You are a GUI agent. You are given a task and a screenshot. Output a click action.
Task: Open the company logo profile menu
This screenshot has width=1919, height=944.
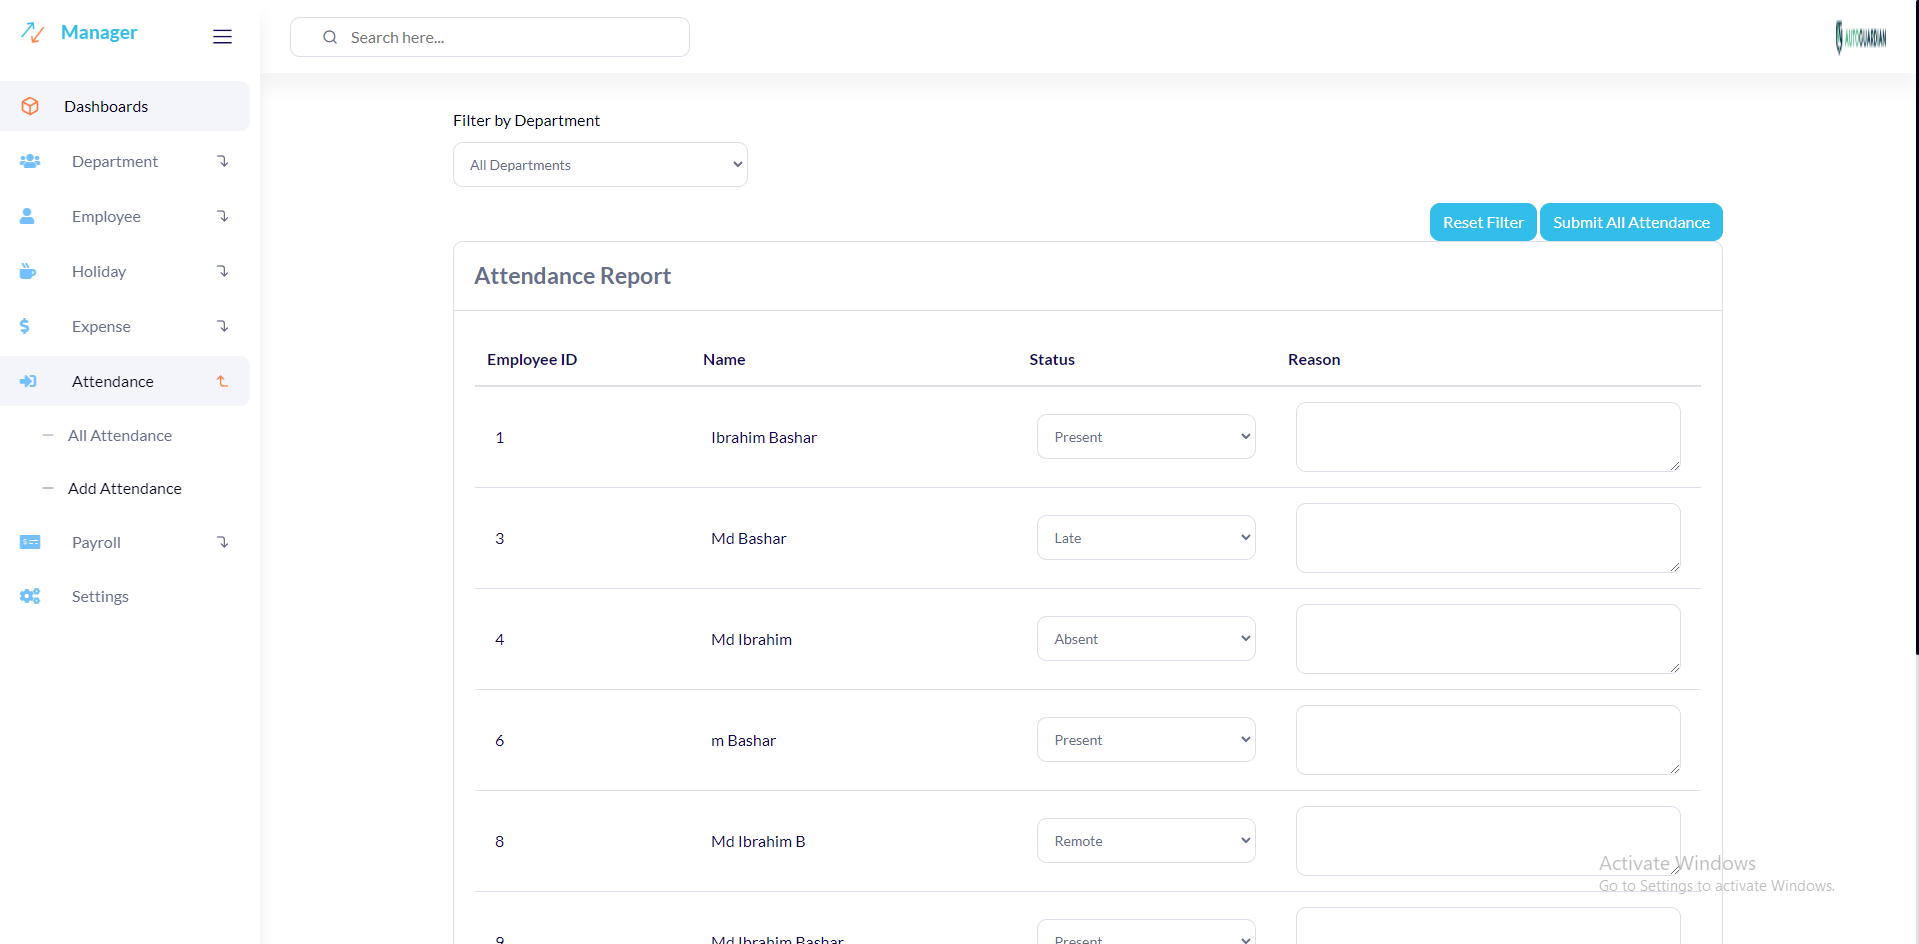(x=1860, y=38)
